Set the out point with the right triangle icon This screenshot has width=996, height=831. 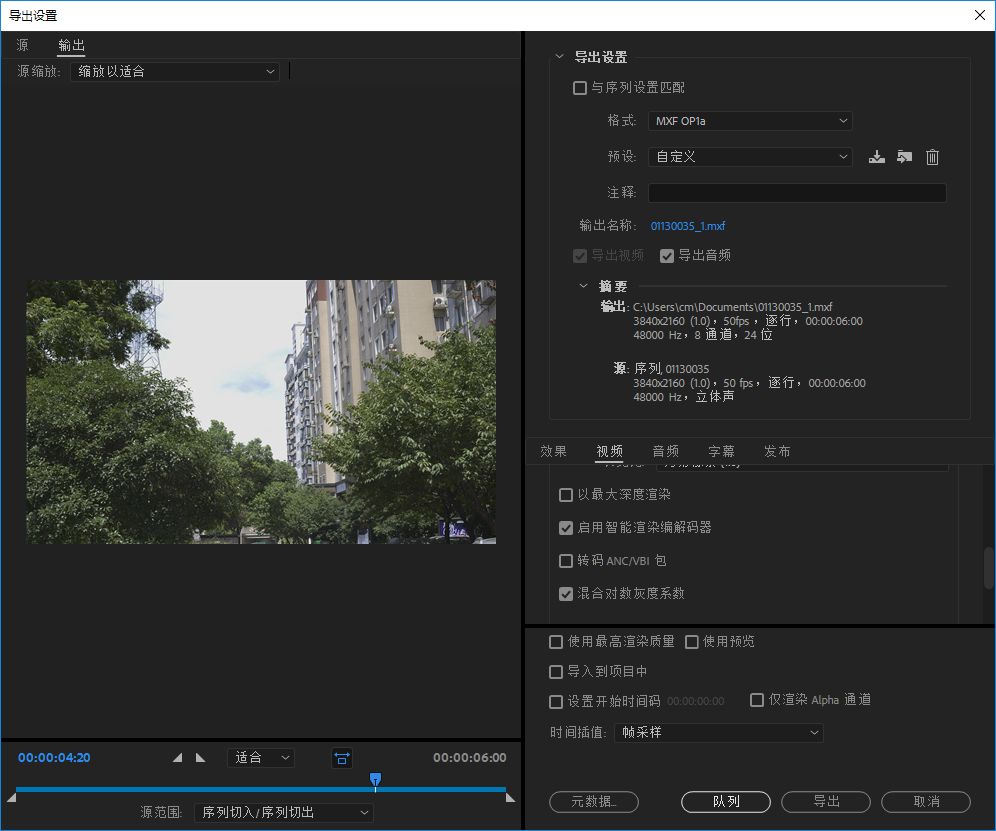[202, 758]
